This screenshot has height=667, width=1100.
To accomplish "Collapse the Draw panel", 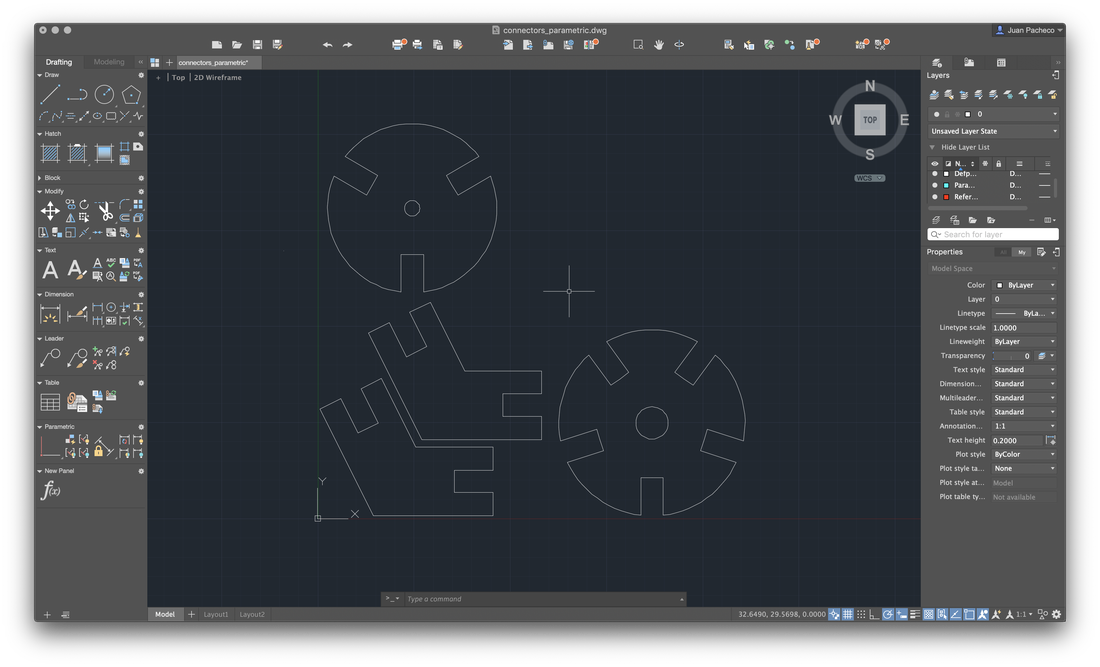I will click(39, 75).
